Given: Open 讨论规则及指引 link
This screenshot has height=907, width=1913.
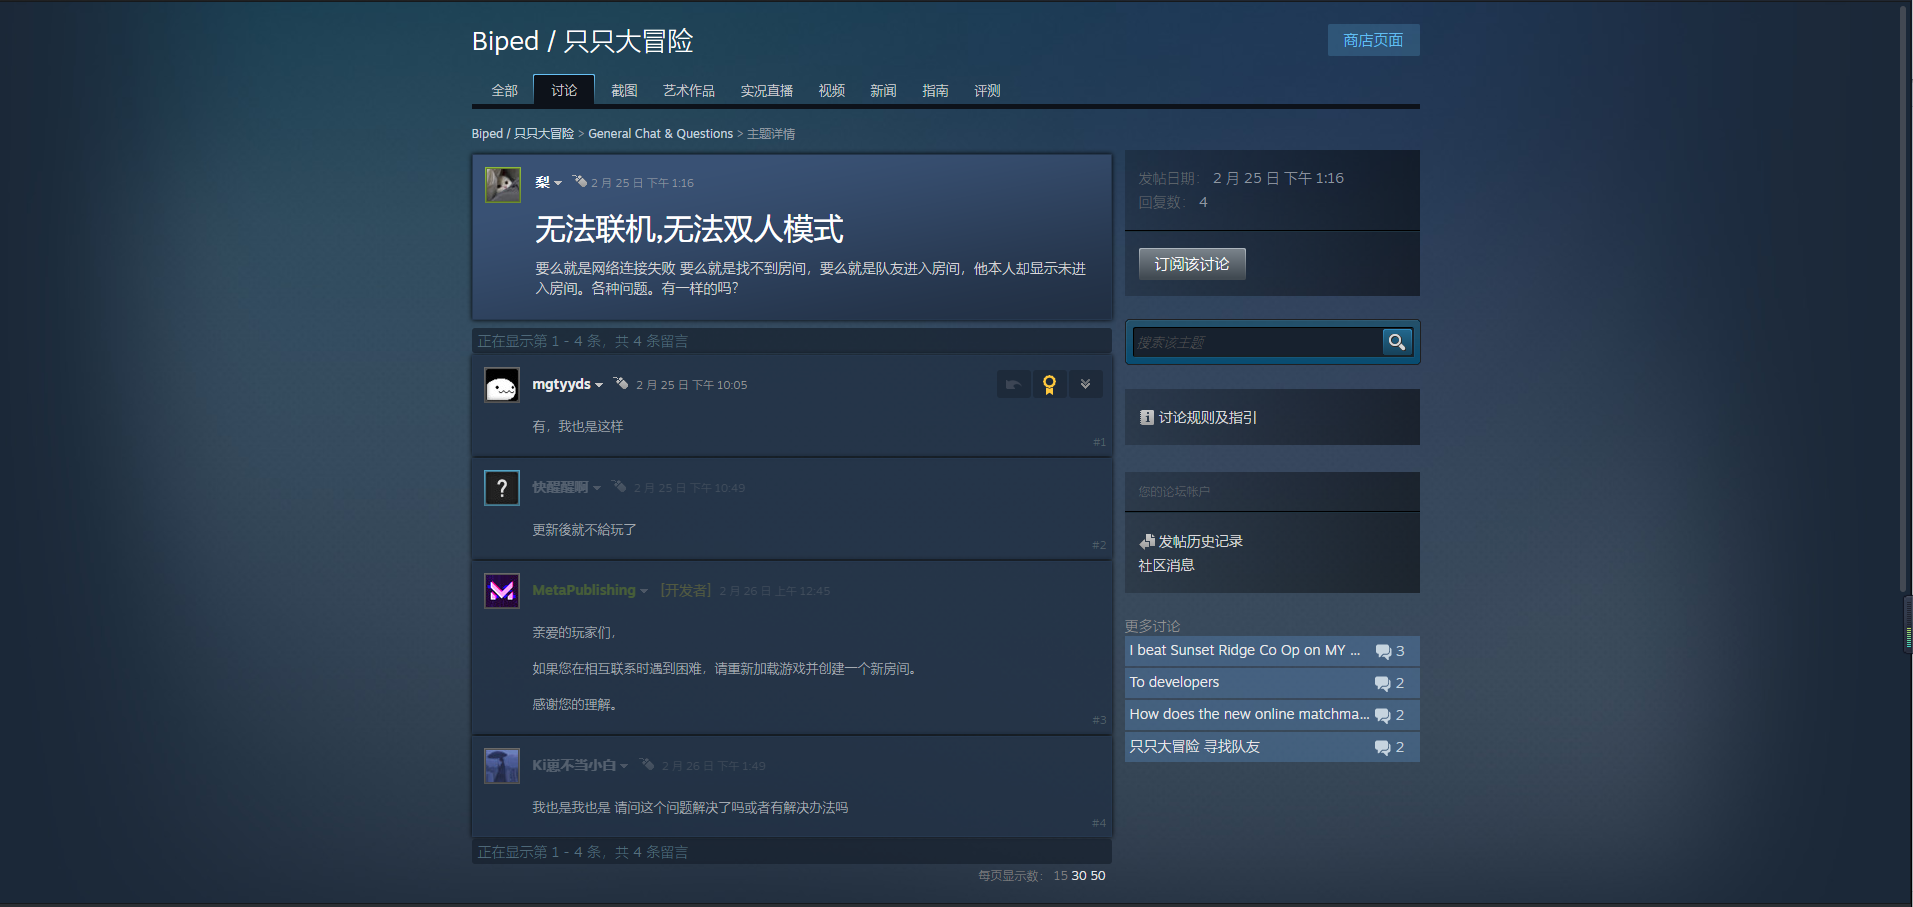Looking at the screenshot, I should [1207, 417].
